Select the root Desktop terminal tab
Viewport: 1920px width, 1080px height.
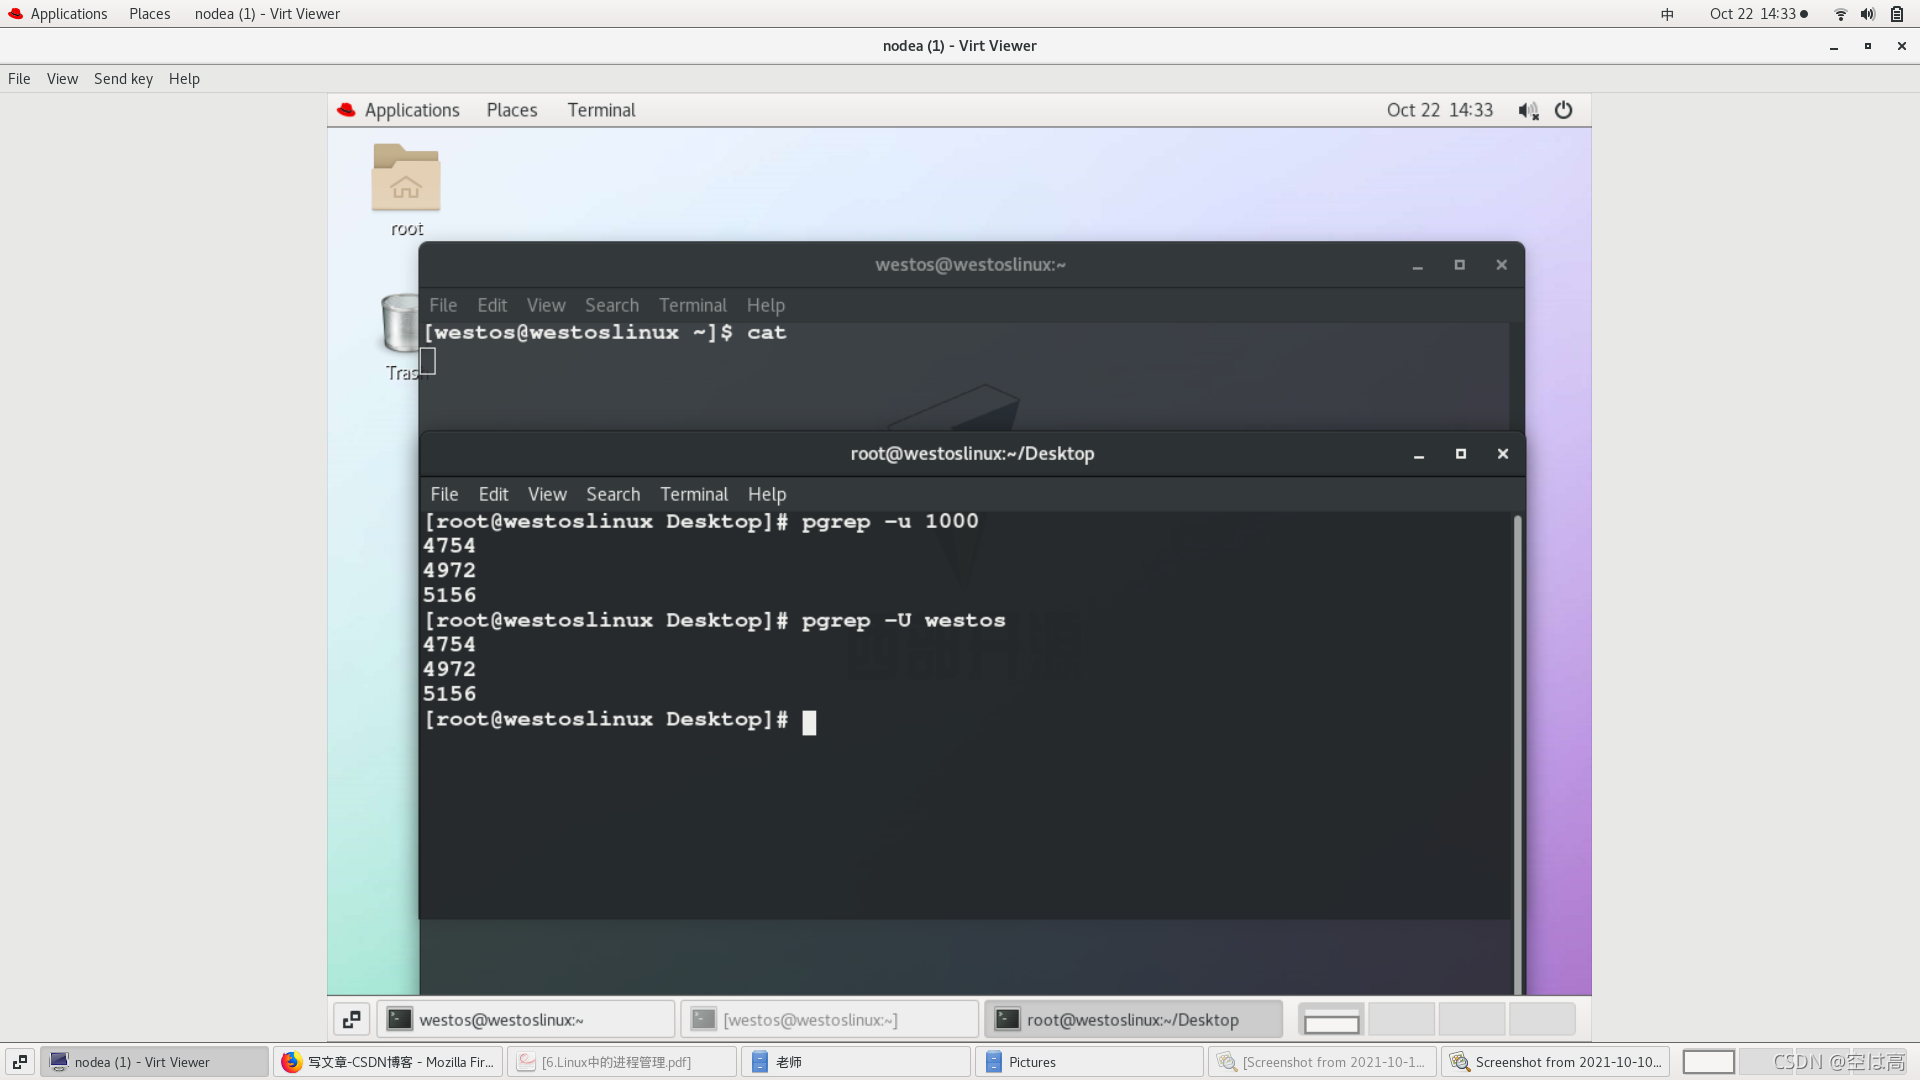(1131, 1019)
